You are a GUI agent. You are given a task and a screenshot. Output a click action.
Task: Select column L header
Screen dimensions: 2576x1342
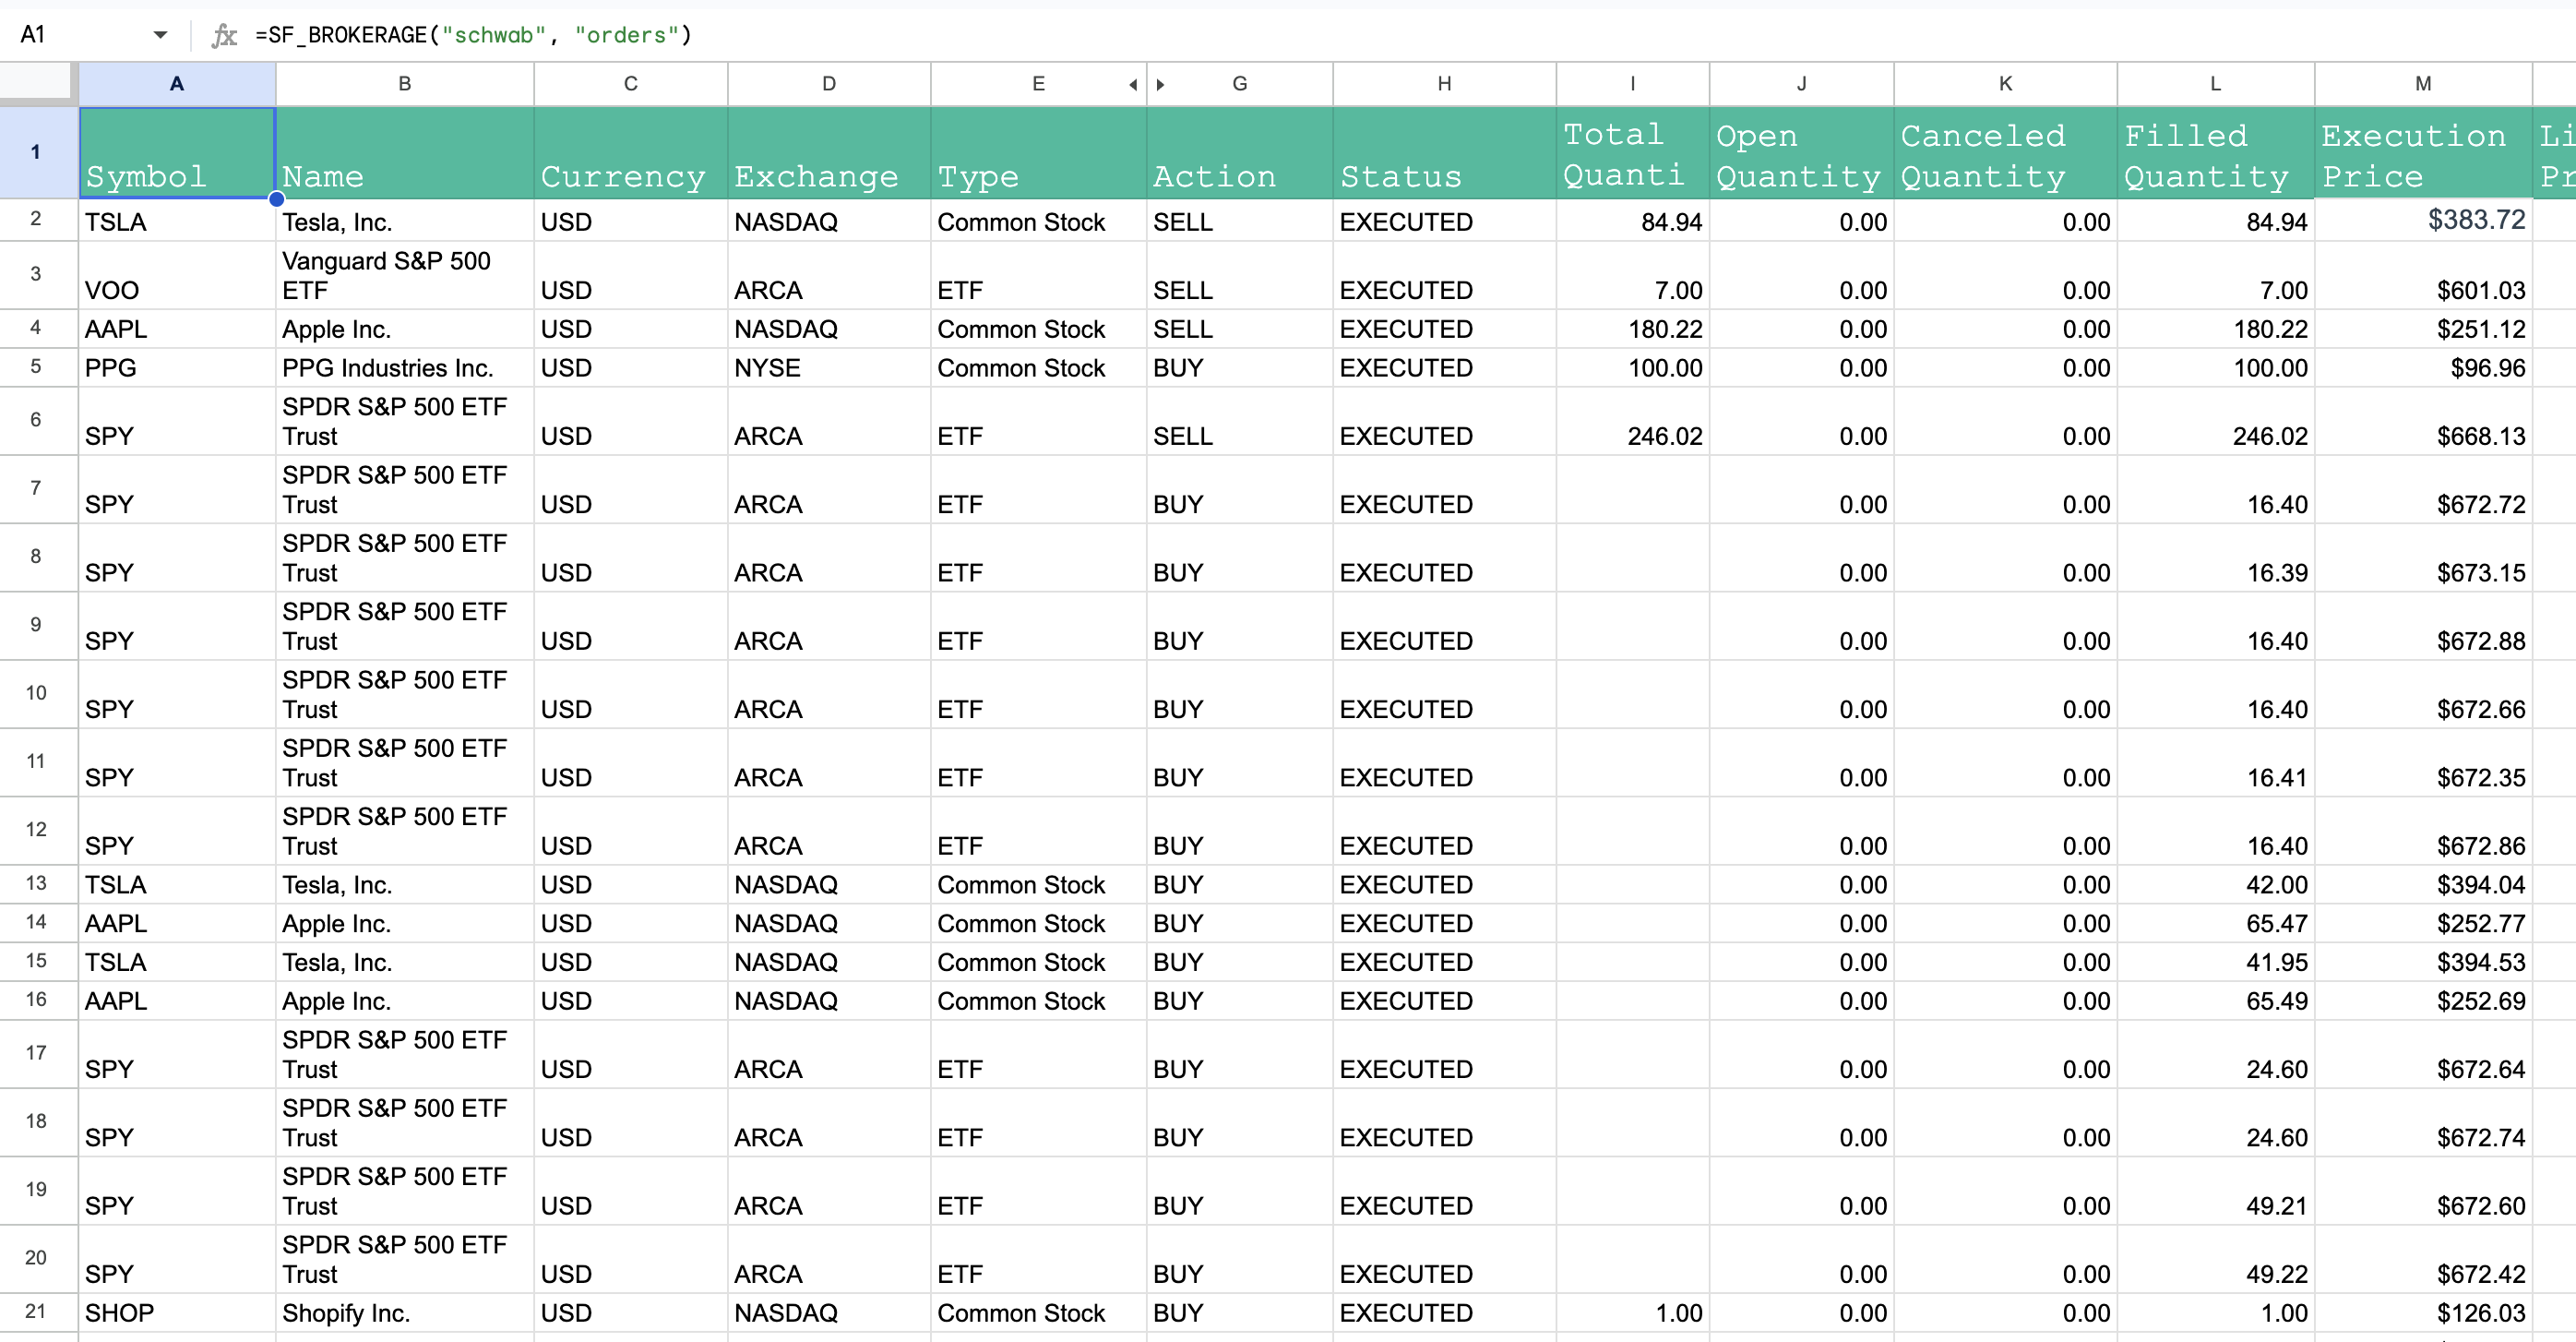click(2216, 84)
